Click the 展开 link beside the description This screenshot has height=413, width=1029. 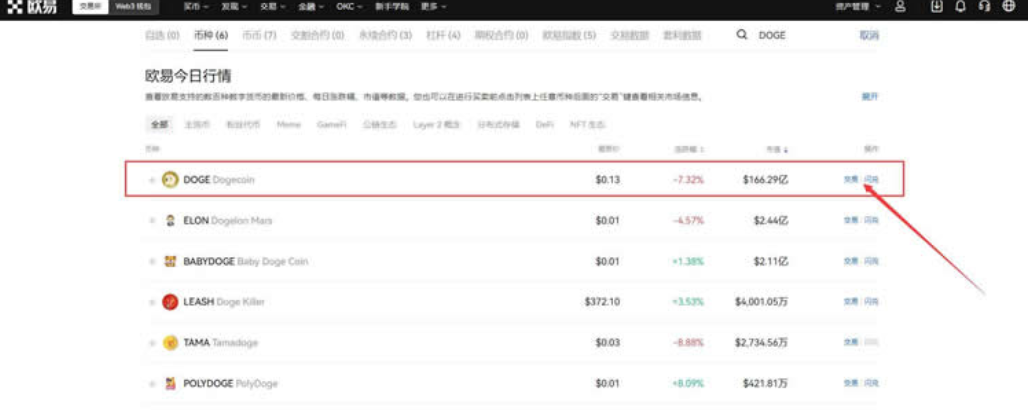(x=870, y=97)
